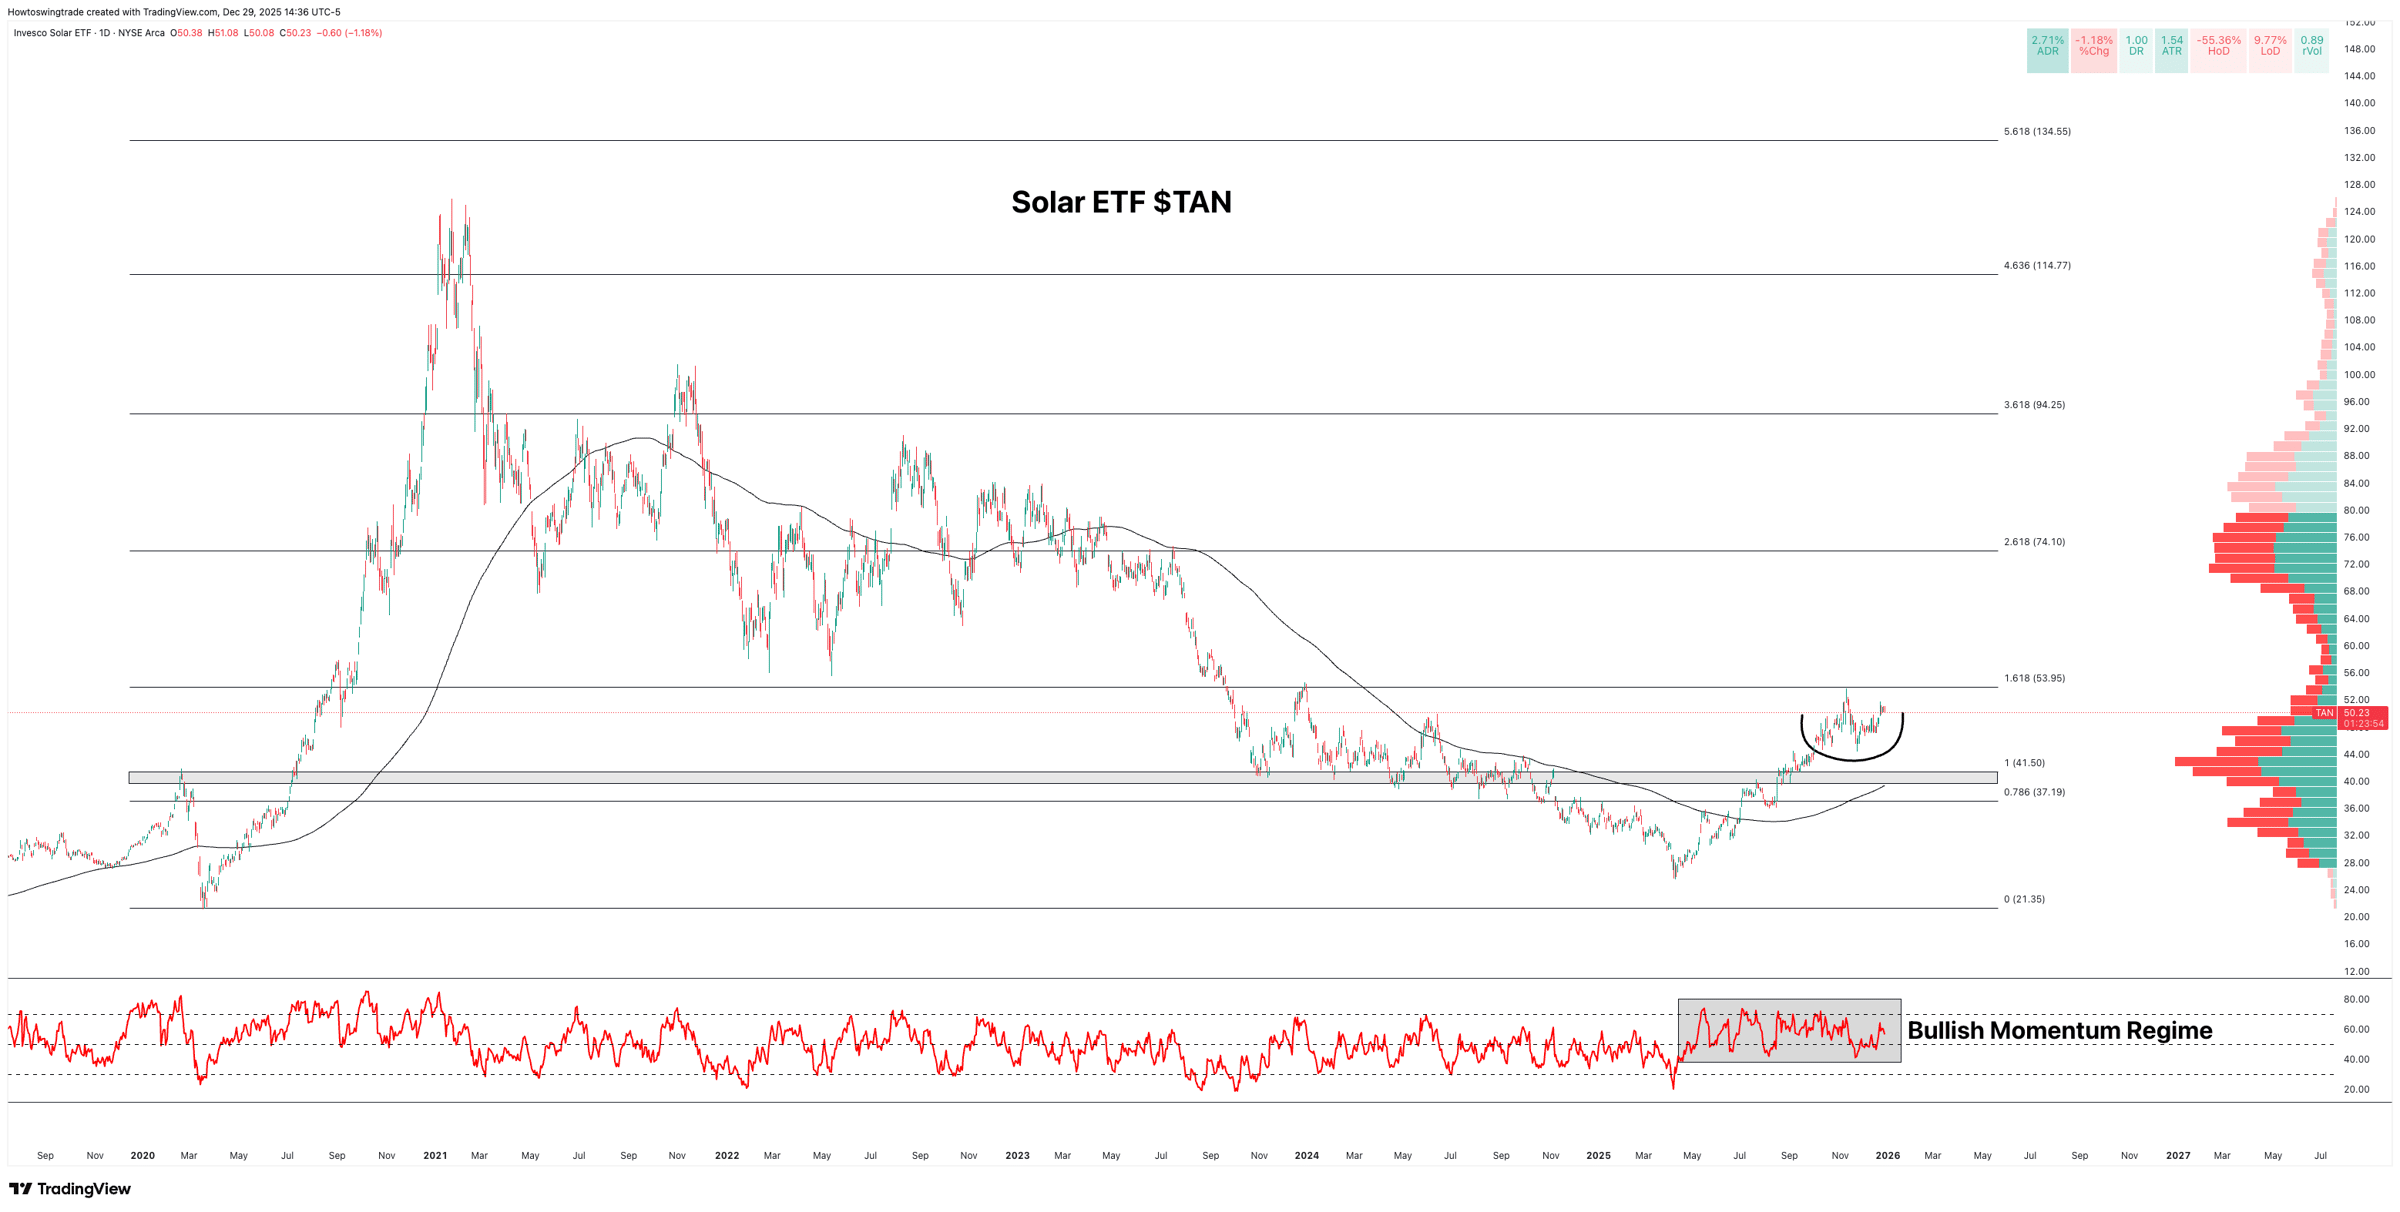This screenshot has height=1212, width=2400.
Task: Click the ADR 2.71% stat box
Action: 2046,46
